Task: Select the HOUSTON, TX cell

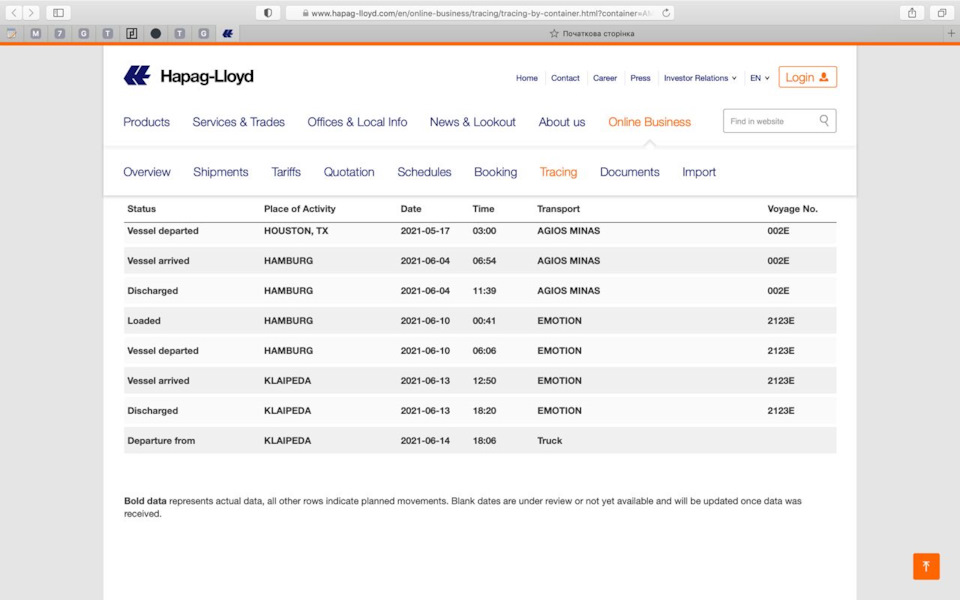Action: (x=296, y=231)
